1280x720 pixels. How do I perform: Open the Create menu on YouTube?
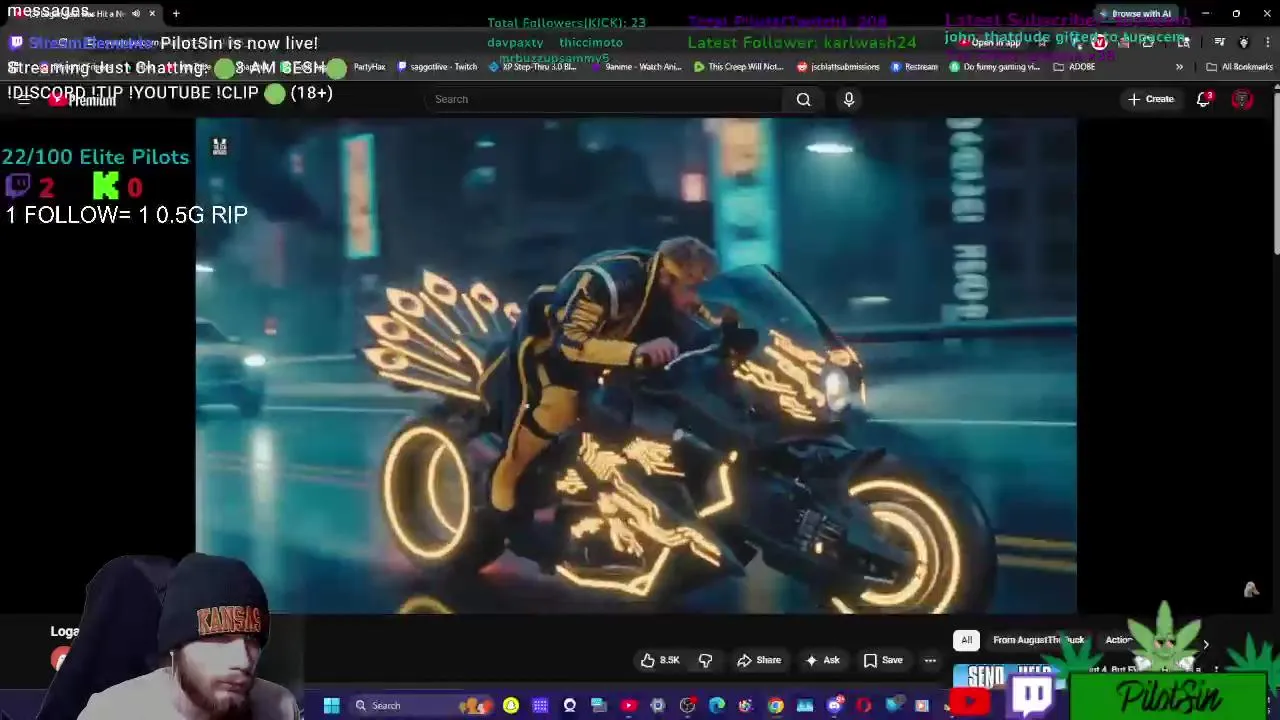coord(1151,99)
